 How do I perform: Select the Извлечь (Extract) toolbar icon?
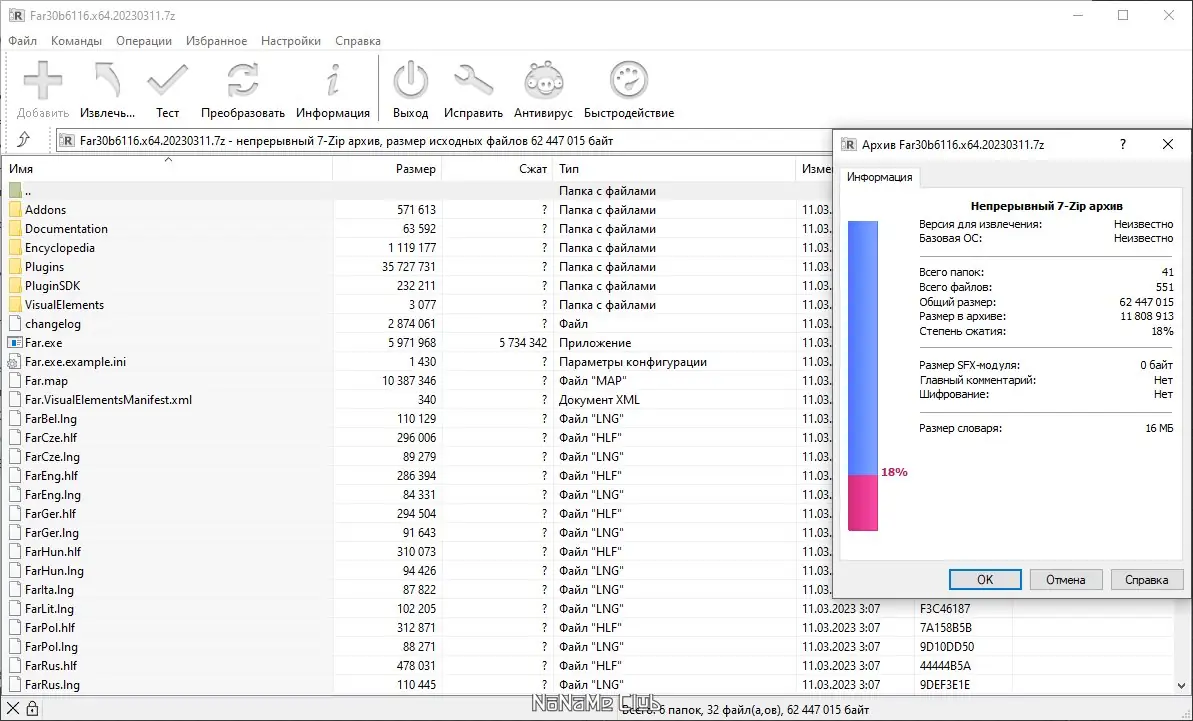pyautogui.click(x=106, y=80)
